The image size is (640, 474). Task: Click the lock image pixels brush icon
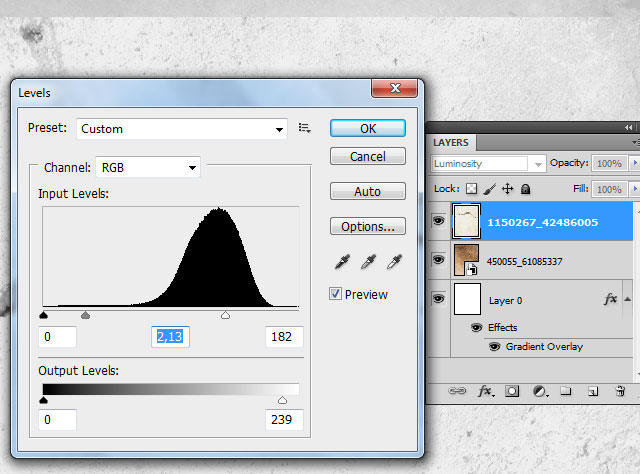[489, 189]
